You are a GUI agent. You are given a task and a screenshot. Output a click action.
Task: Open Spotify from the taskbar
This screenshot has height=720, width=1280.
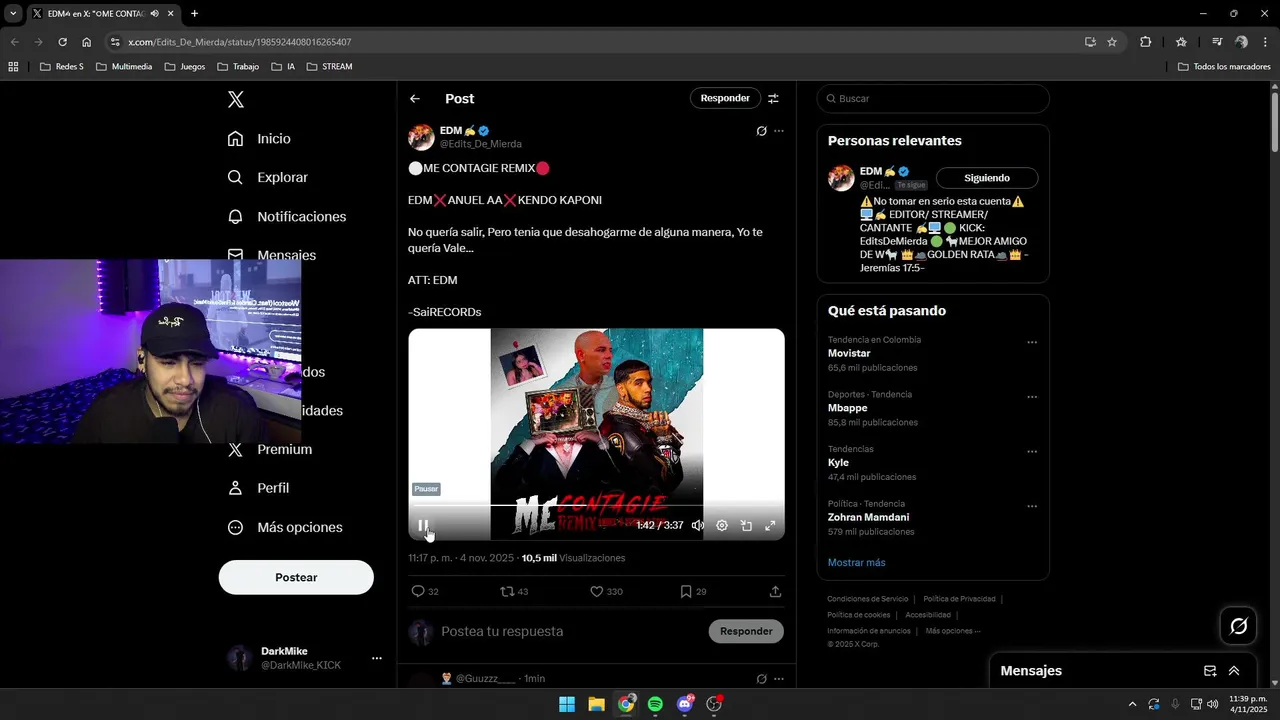[655, 704]
